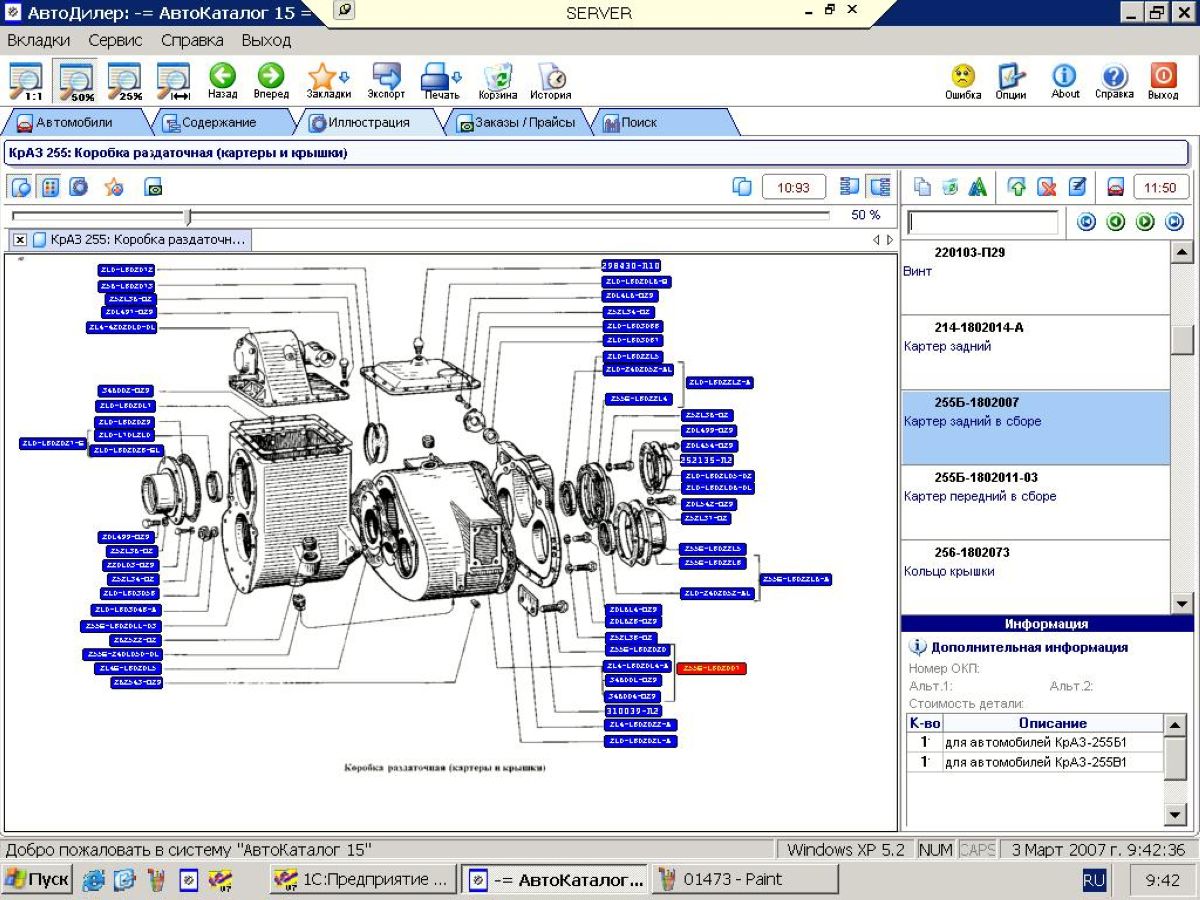
Task: Select part 220103-П29 Винт
Action: 1035,277
